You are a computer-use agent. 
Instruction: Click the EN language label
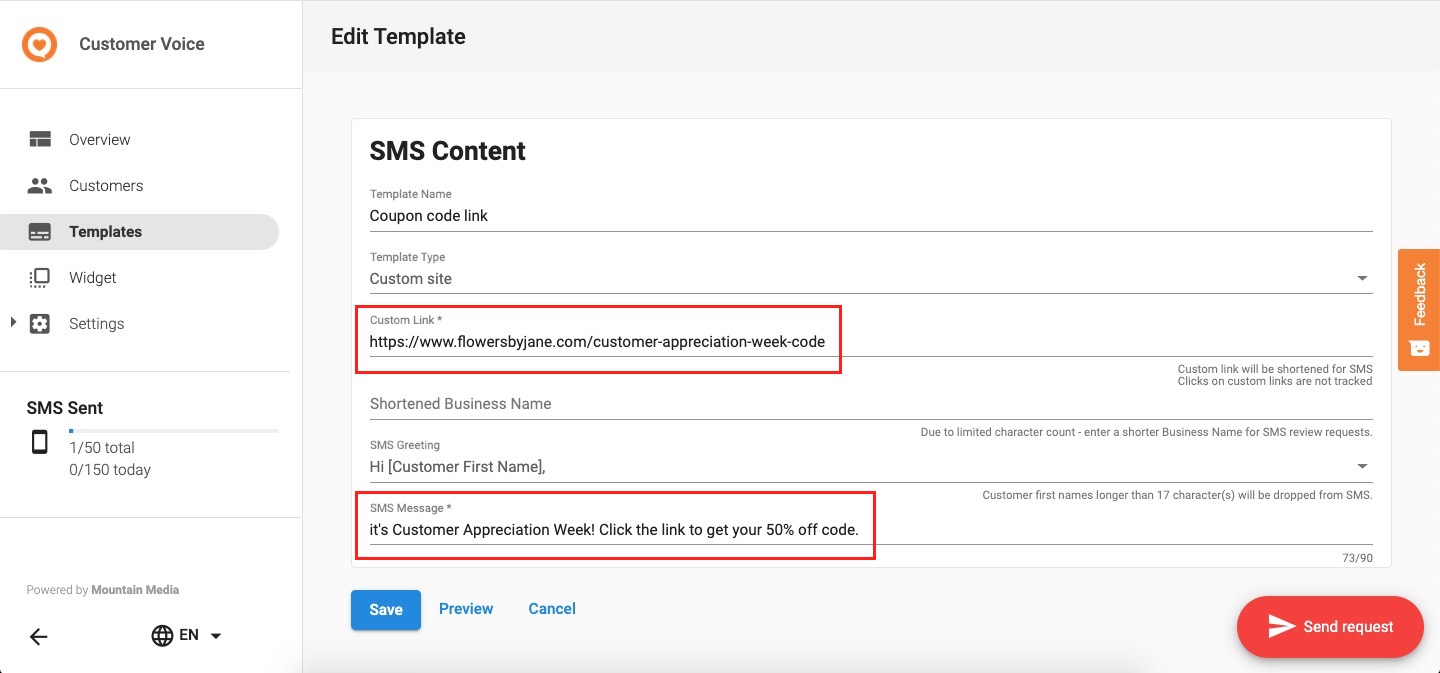(x=189, y=635)
